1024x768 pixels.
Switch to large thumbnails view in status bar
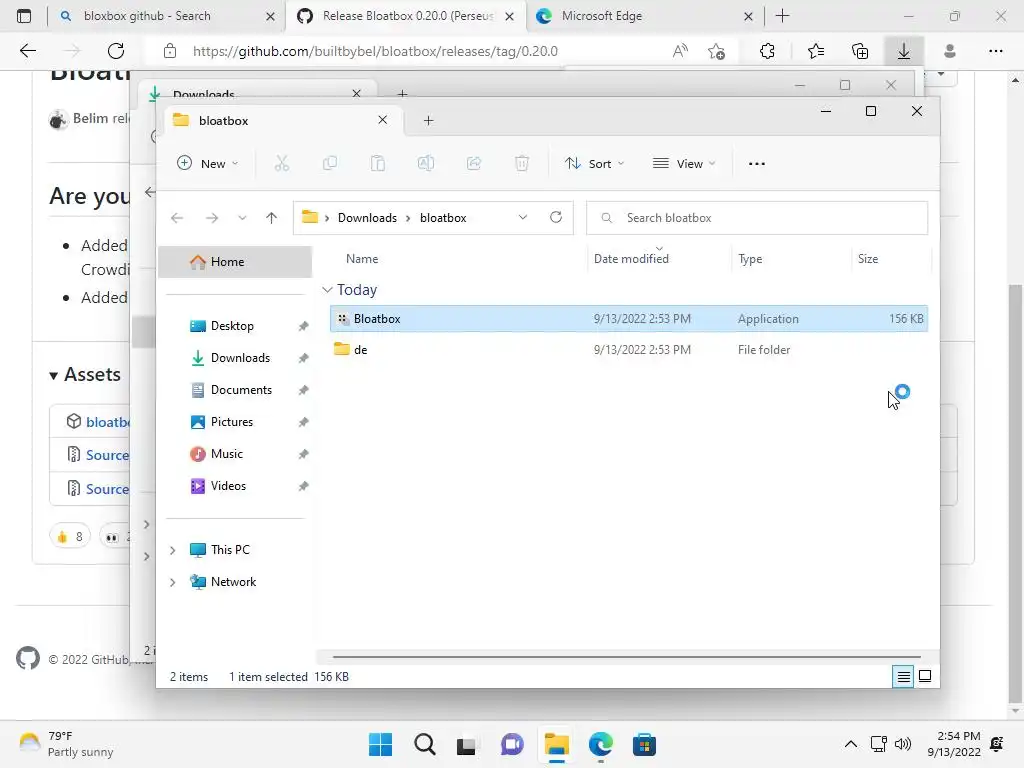click(925, 677)
